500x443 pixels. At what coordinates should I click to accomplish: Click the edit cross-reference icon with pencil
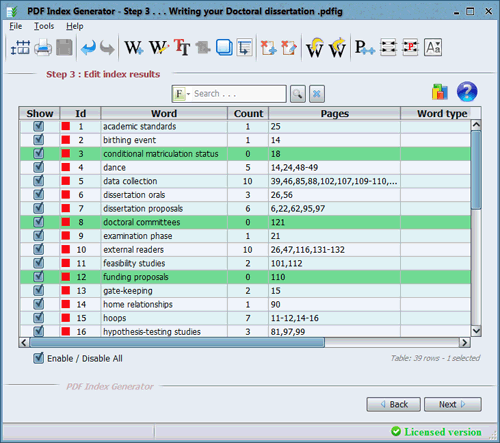[289, 47]
